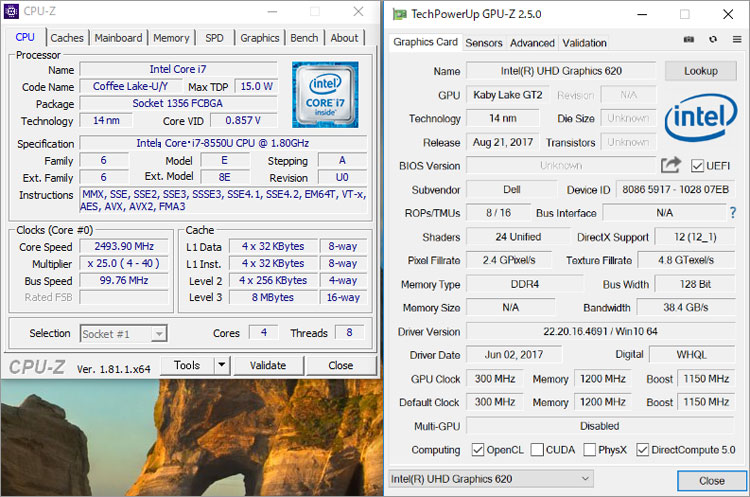The height and width of the screenshot is (497, 750).
Task: Click the Device ID value 8086 5917
Action: point(675,189)
